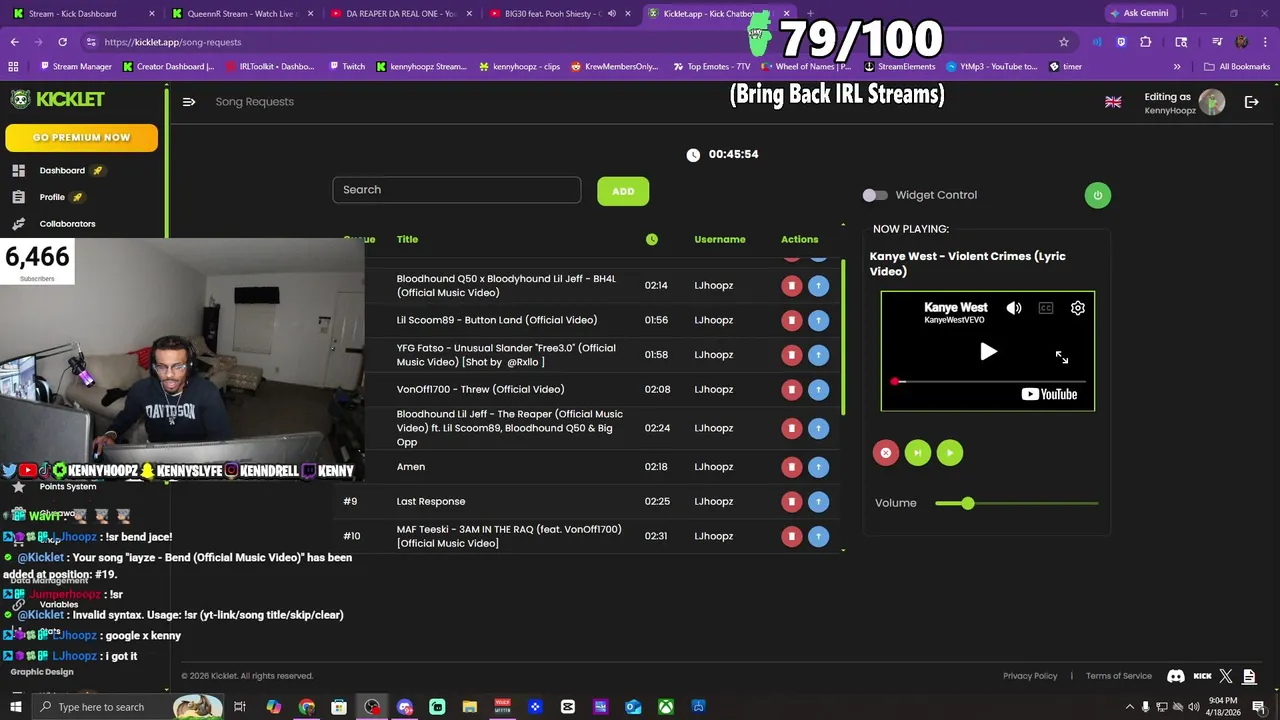Screen dimensions: 1280x720
Task: Seek on the YouTube progress bar
Action: point(988,382)
